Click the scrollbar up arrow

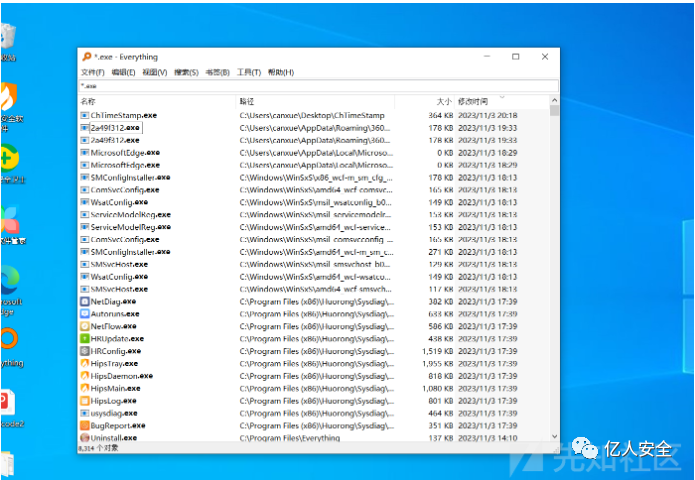(554, 100)
